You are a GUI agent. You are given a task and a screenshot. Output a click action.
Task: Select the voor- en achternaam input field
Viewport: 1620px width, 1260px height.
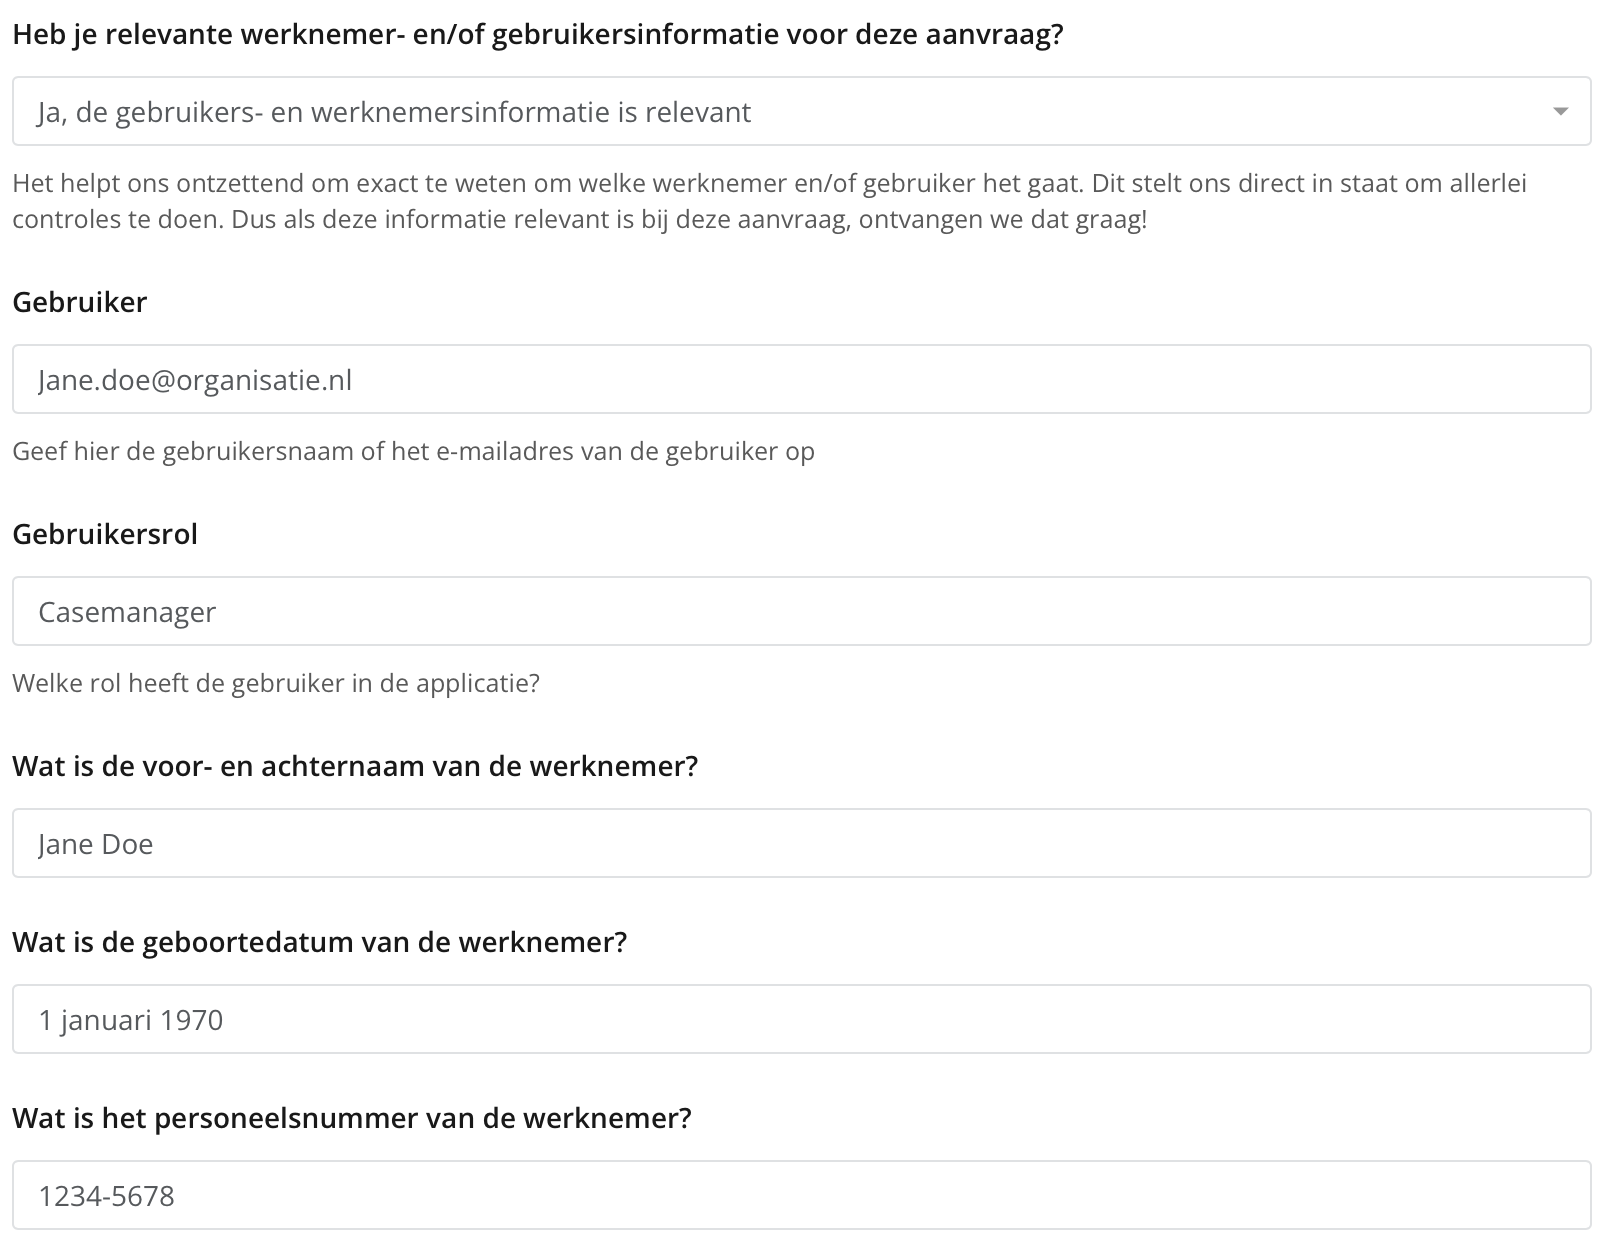(x=801, y=843)
